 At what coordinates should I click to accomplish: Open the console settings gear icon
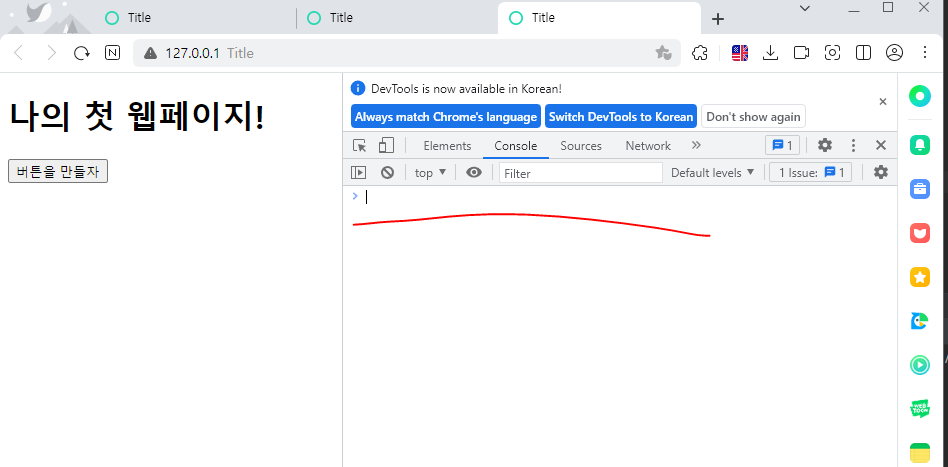tap(881, 172)
